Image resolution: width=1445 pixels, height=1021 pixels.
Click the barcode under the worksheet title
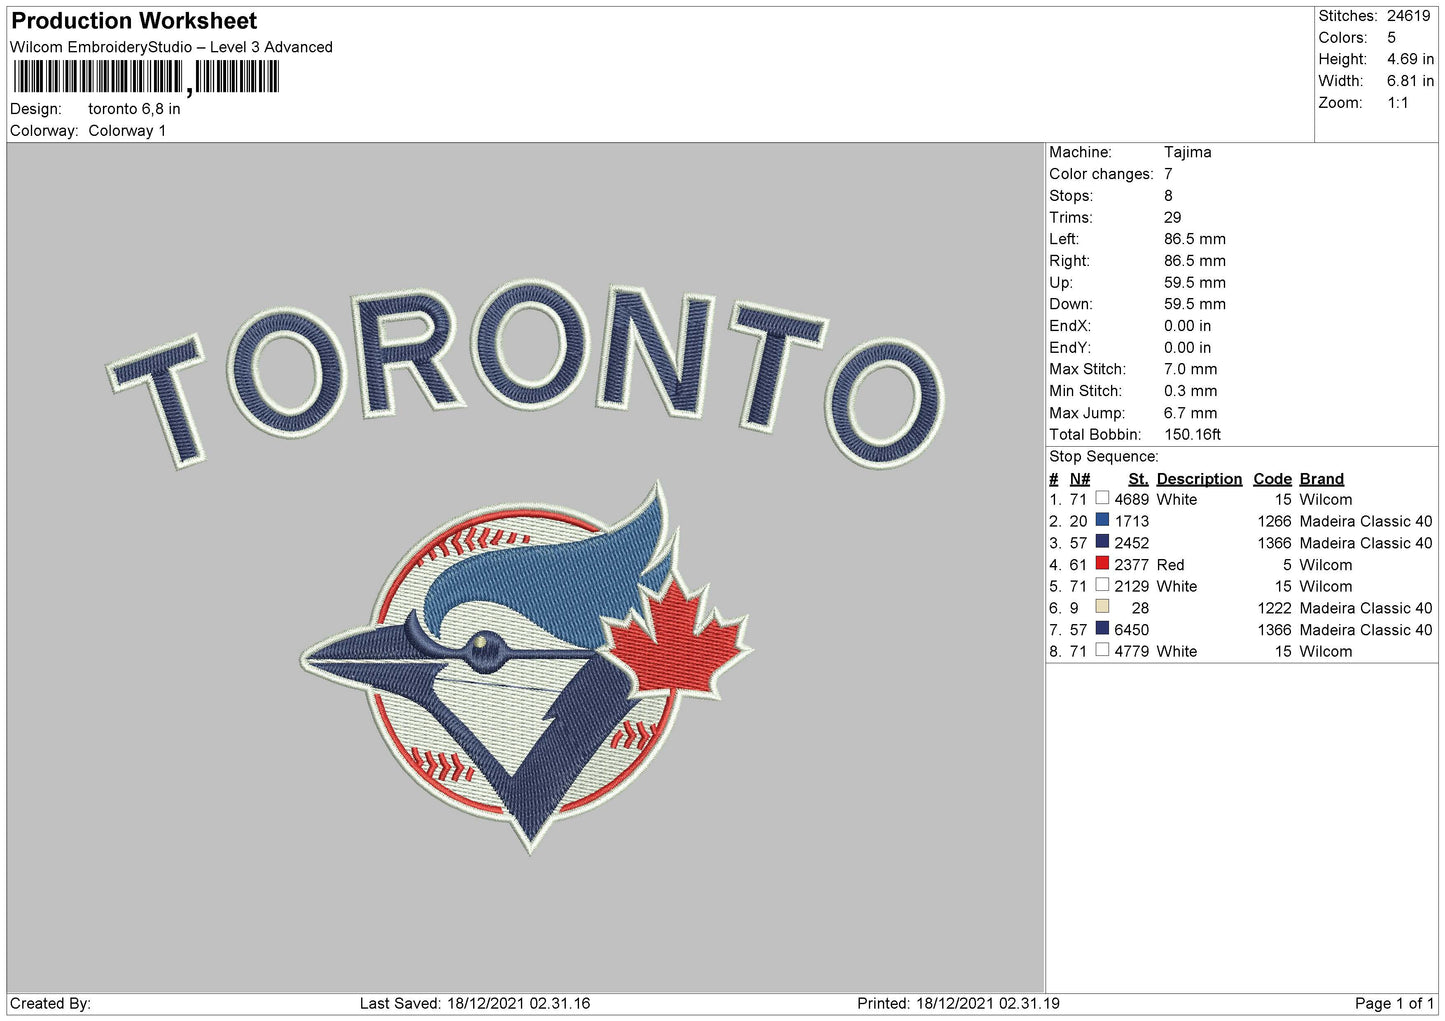146,77
